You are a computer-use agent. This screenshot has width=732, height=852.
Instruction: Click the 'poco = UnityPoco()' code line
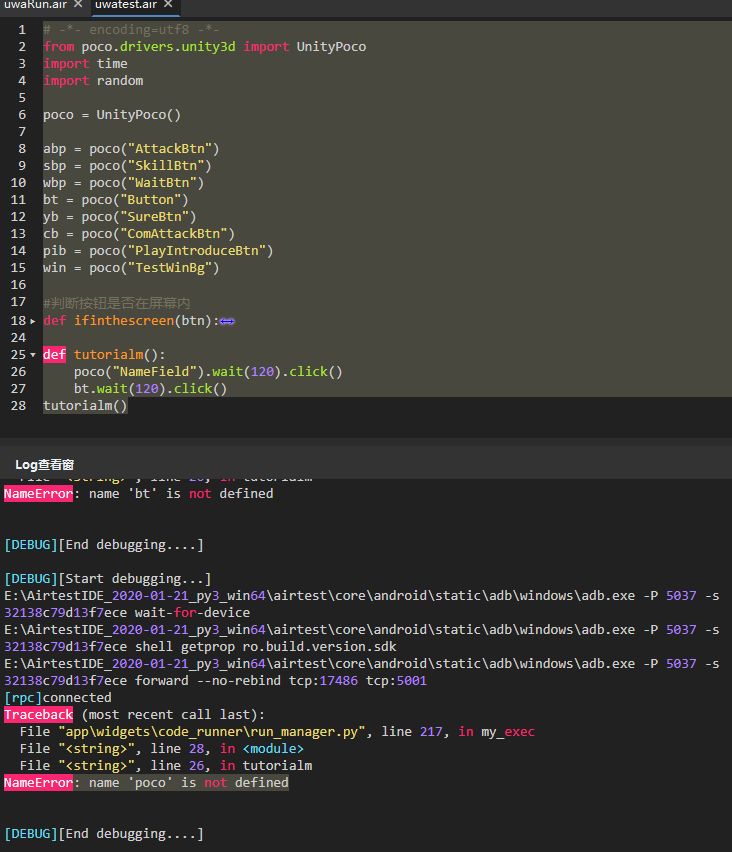coord(112,115)
